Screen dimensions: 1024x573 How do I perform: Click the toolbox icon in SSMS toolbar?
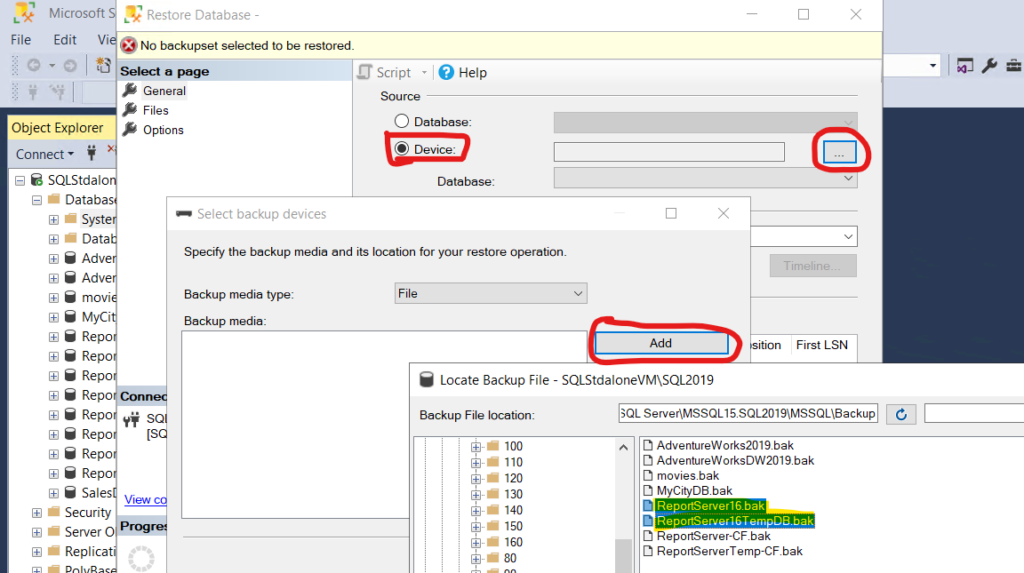coord(1014,65)
